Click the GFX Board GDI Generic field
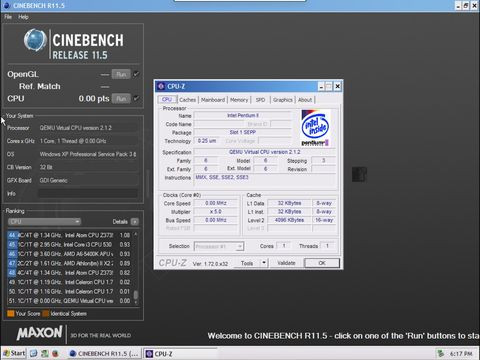 88,180
